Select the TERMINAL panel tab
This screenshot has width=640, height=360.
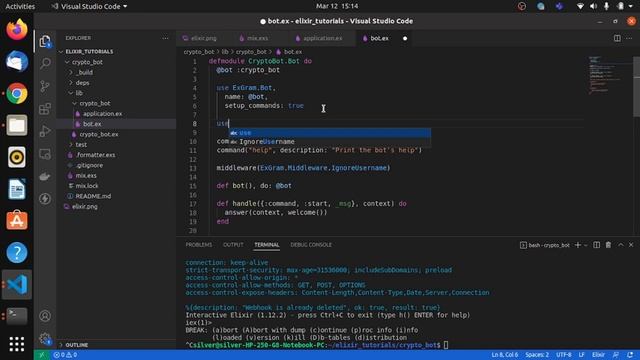click(267, 245)
